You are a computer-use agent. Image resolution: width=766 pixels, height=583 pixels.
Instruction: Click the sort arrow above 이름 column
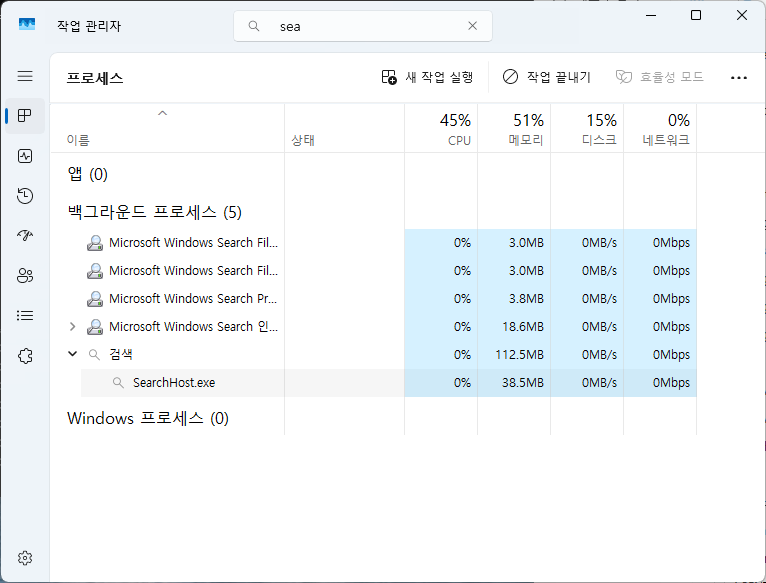coord(163,113)
